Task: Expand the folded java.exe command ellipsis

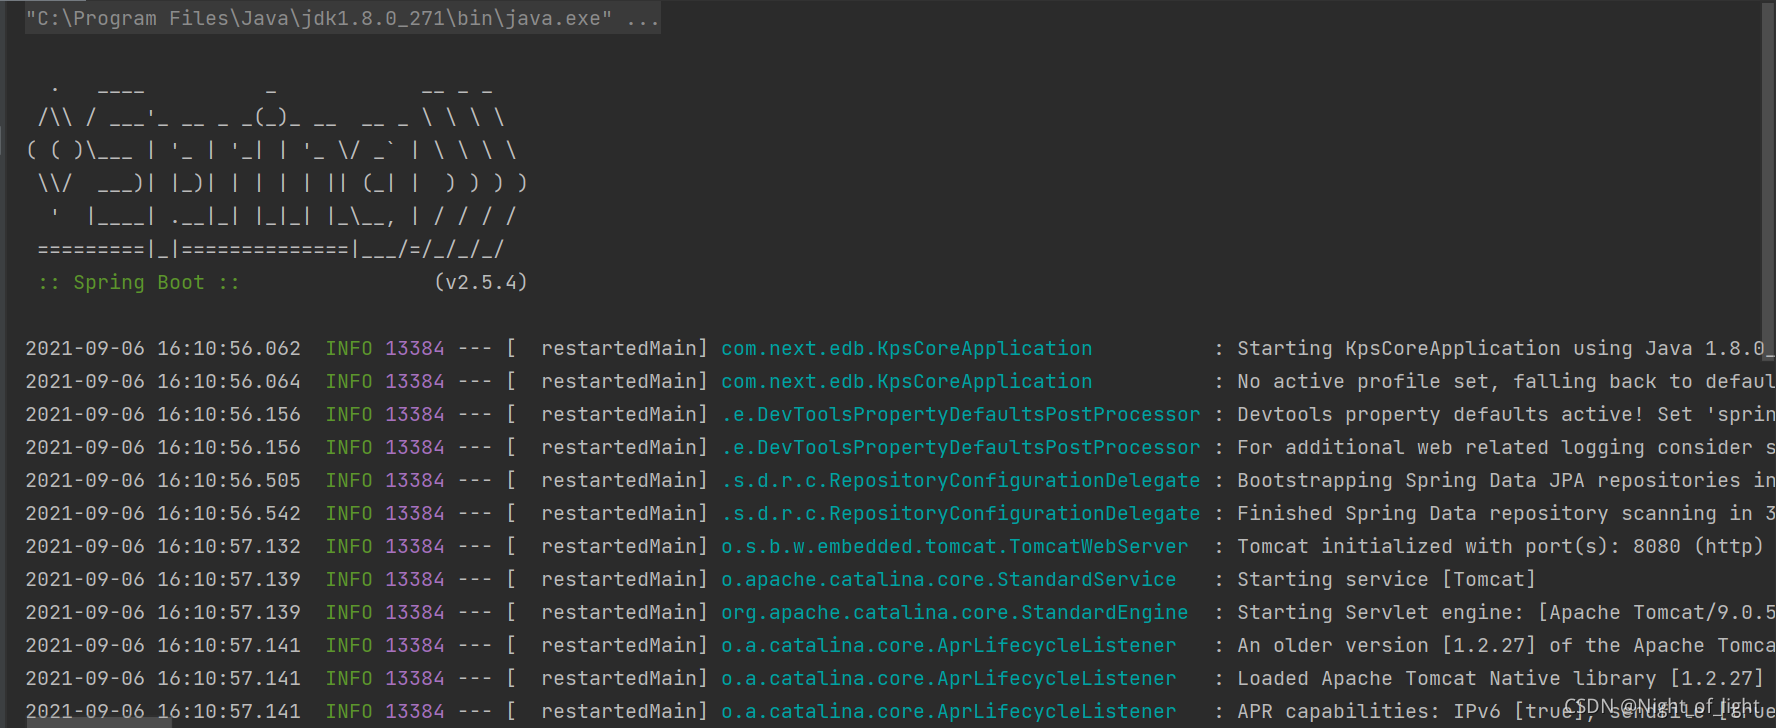Action: pyautogui.click(x=643, y=18)
